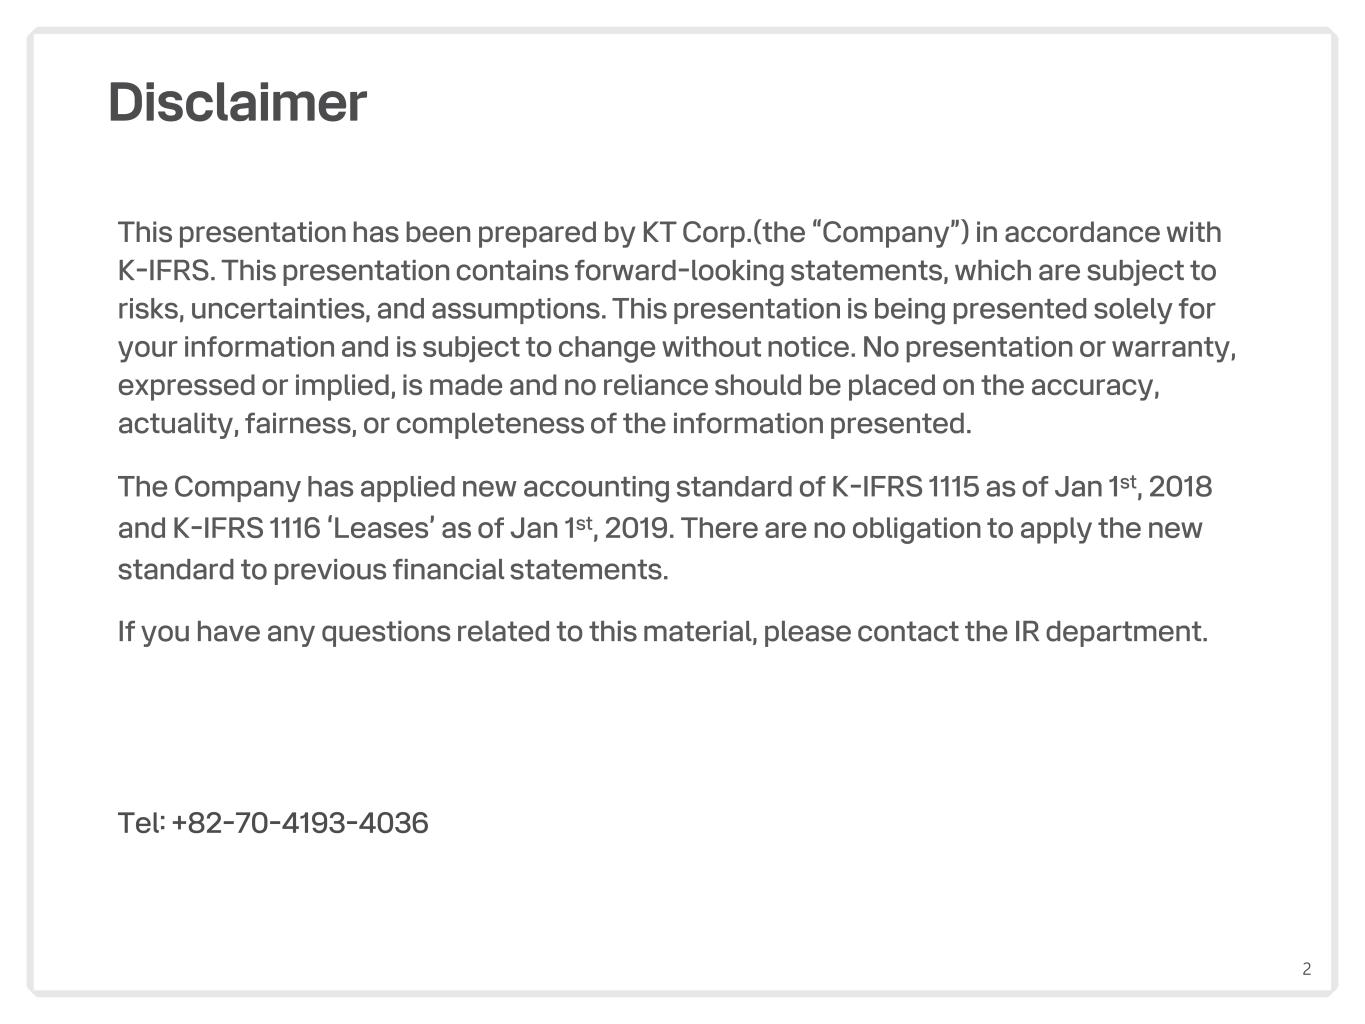Click the words "KT Corp."
Image resolution: width=1365 pixels, height=1024 pixels.
click(695, 232)
